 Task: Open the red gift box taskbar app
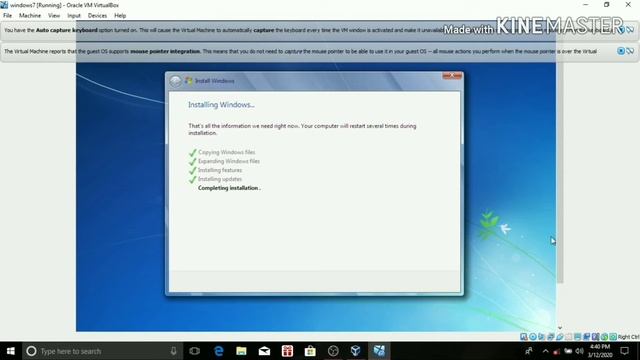pyautogui.click(x=287, y=351)
